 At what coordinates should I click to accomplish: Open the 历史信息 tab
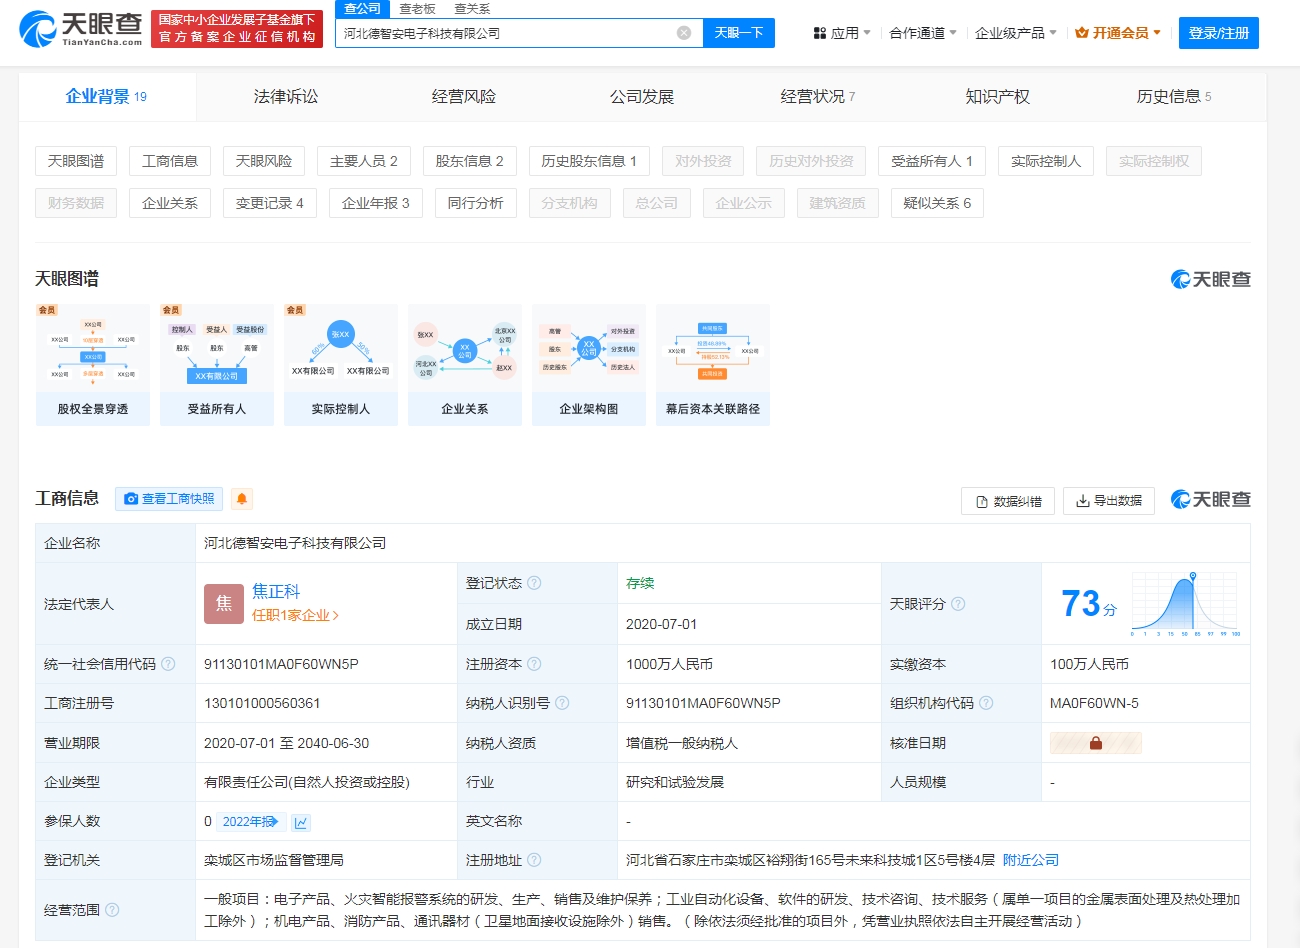tap(1174, 96)
